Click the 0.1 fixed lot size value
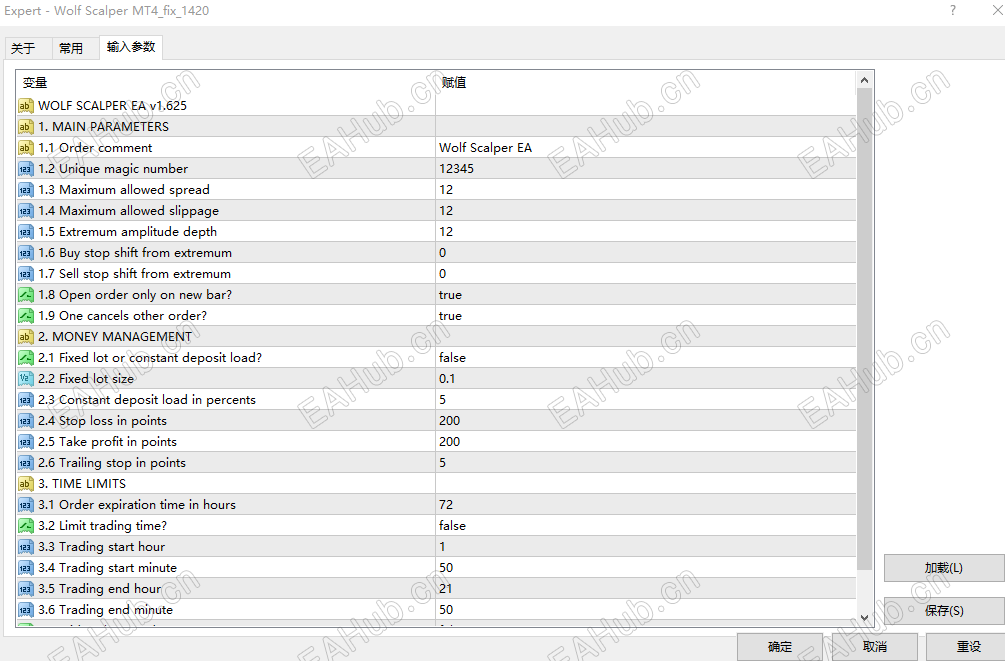 point(447,379)
